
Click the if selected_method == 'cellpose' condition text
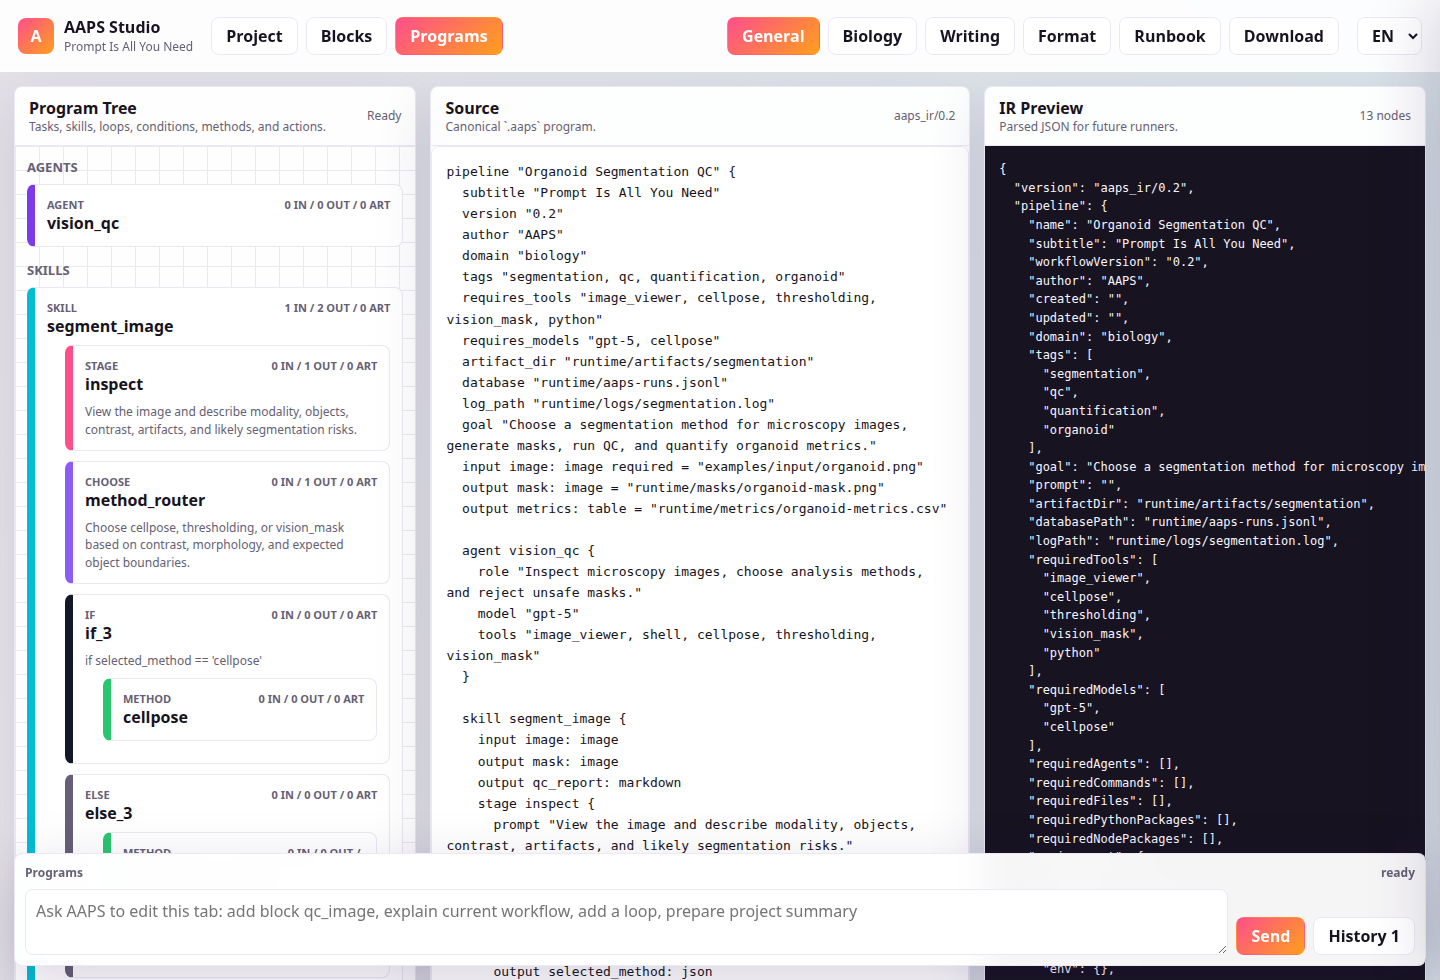click(173, 660)
